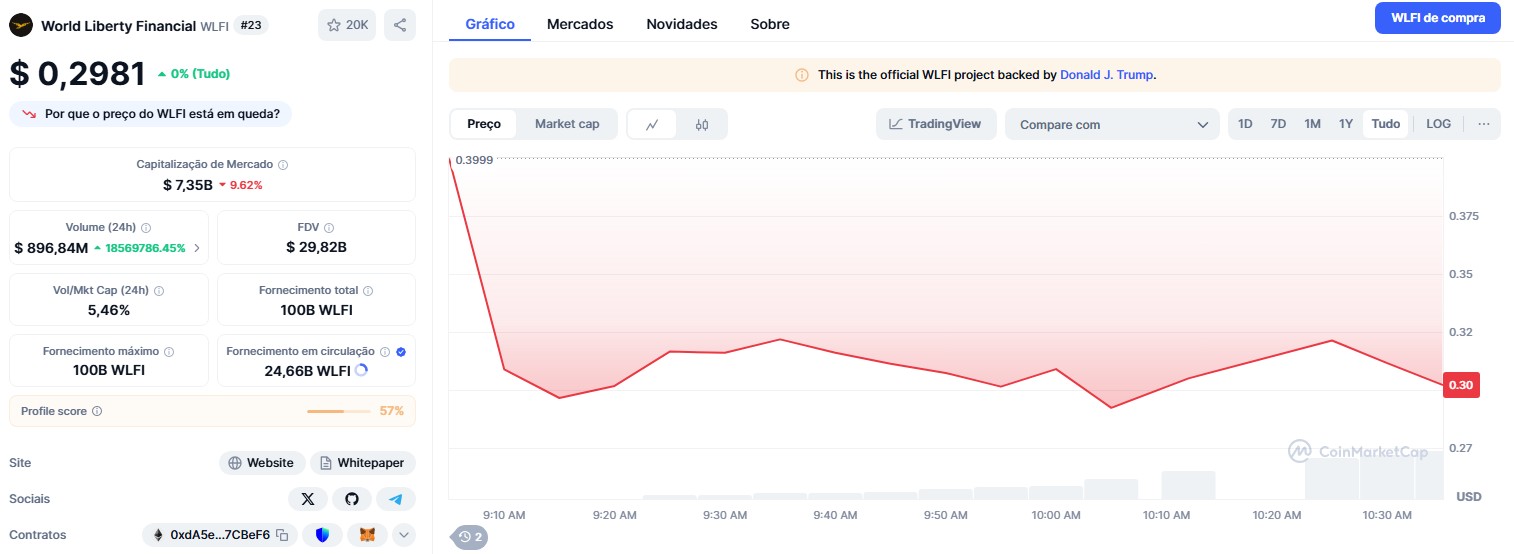Click the $ 7,35B market cap value
This screenshot has width=1514, height=554.
188,185
